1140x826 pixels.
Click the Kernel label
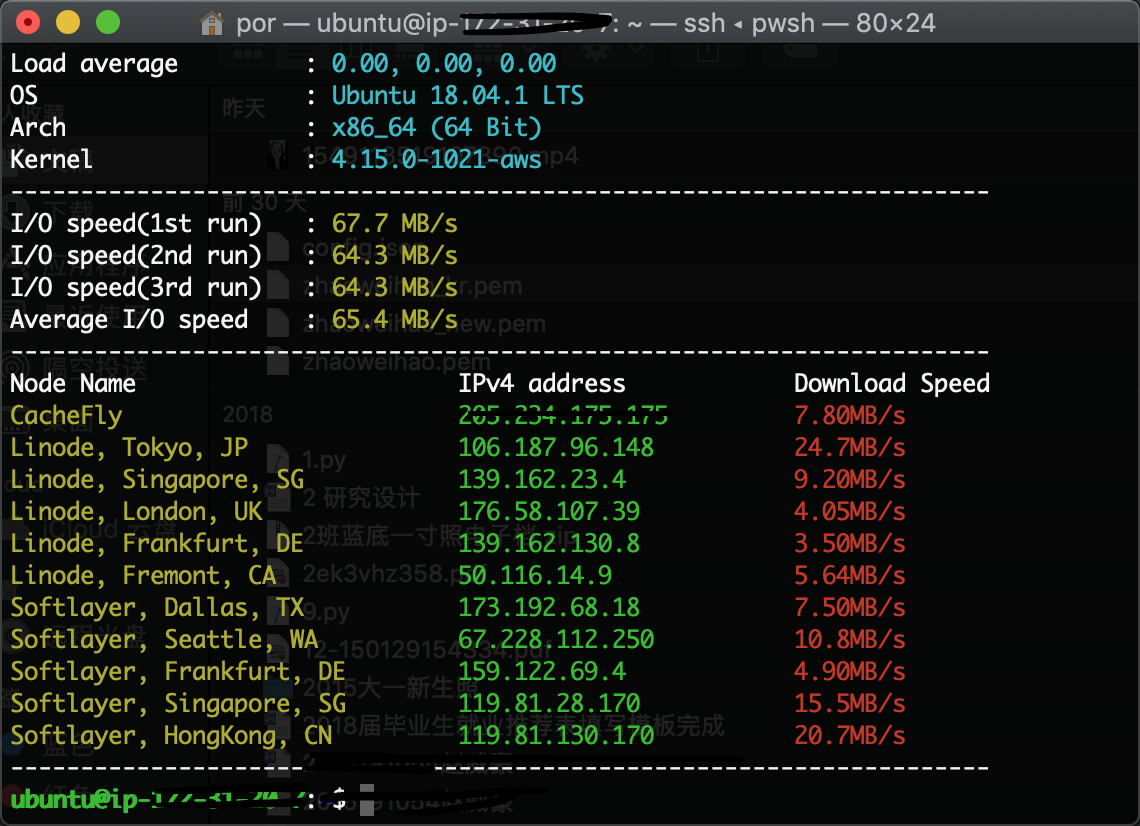(52, 160)
